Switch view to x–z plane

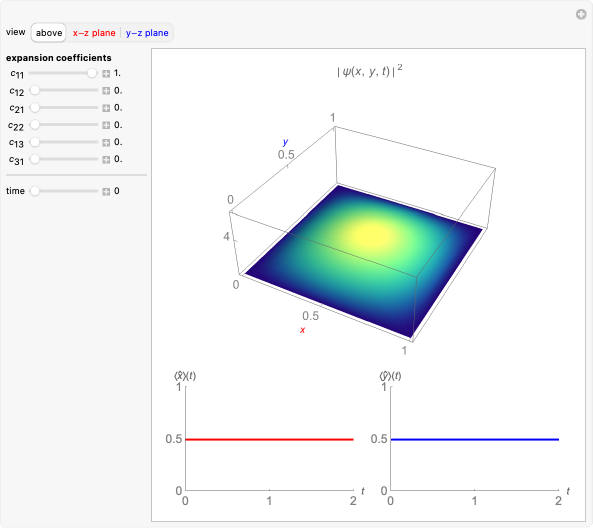coord(94,33)
